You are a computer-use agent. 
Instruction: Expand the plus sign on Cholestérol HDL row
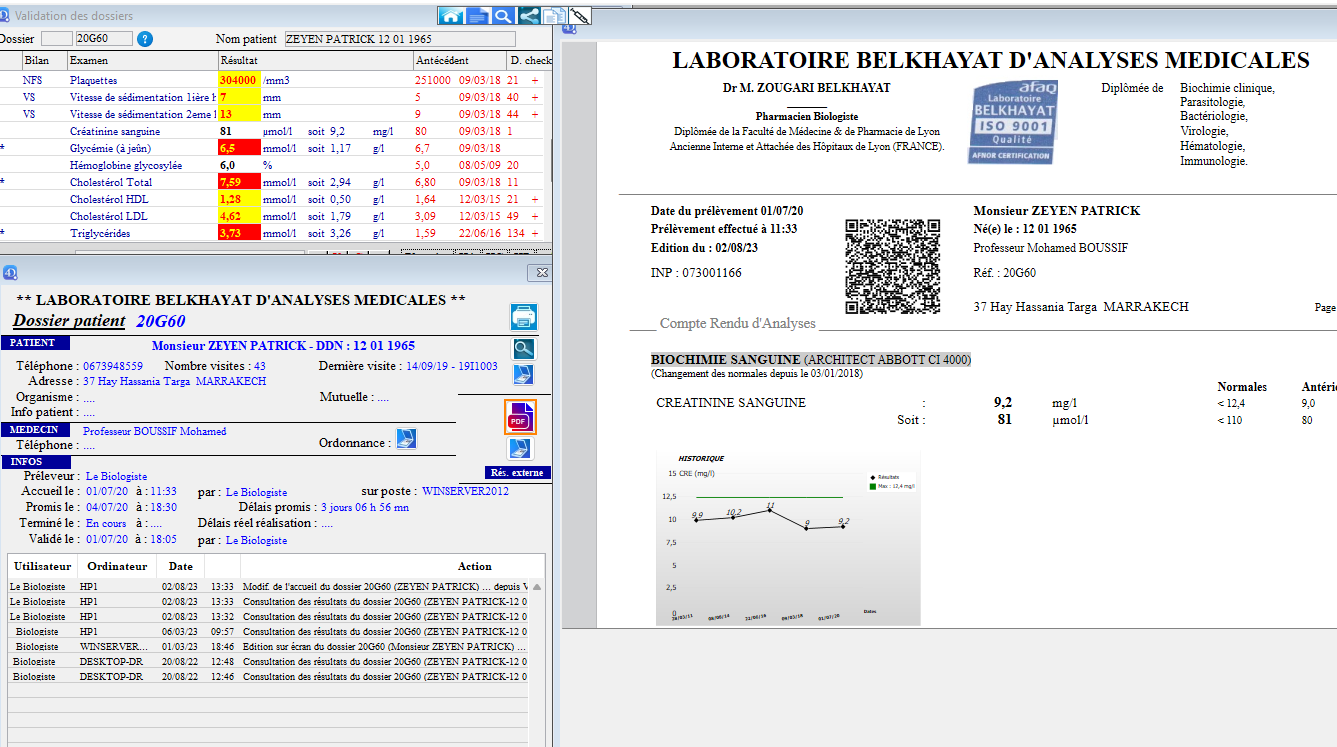535,199
